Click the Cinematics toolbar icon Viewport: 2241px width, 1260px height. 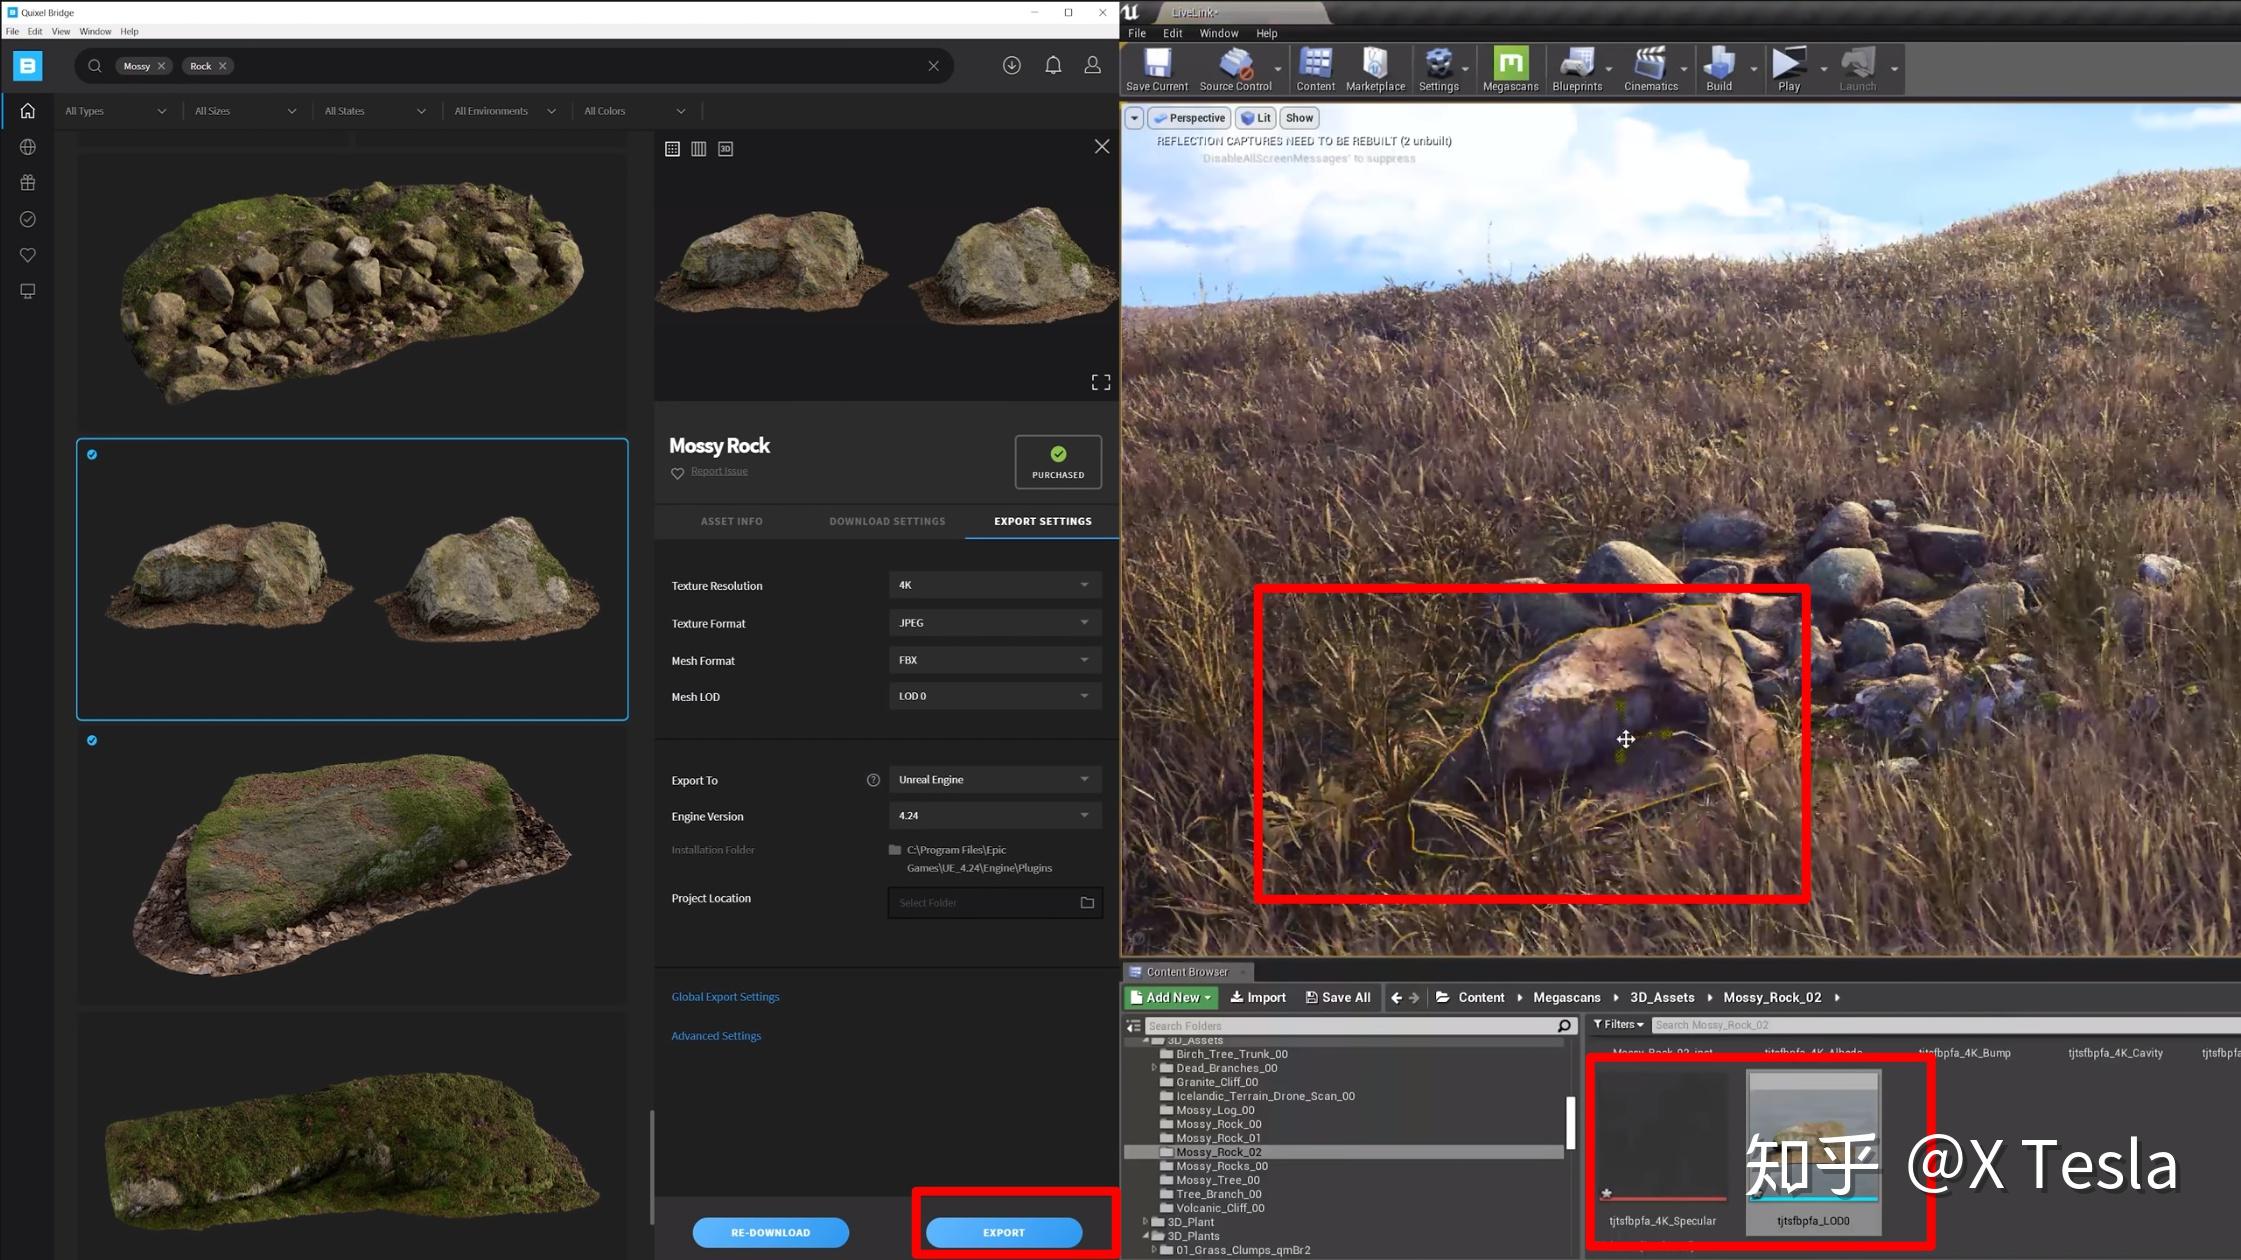(1650, 69)
